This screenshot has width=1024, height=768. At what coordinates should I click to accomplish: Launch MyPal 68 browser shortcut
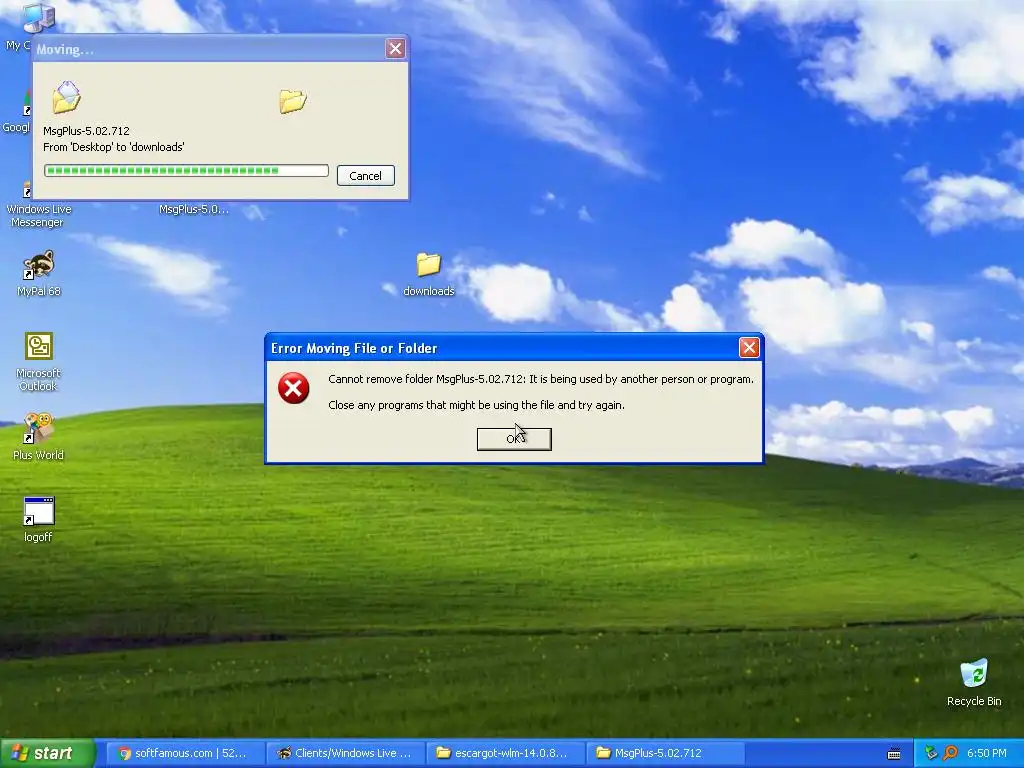click(39, 274)
